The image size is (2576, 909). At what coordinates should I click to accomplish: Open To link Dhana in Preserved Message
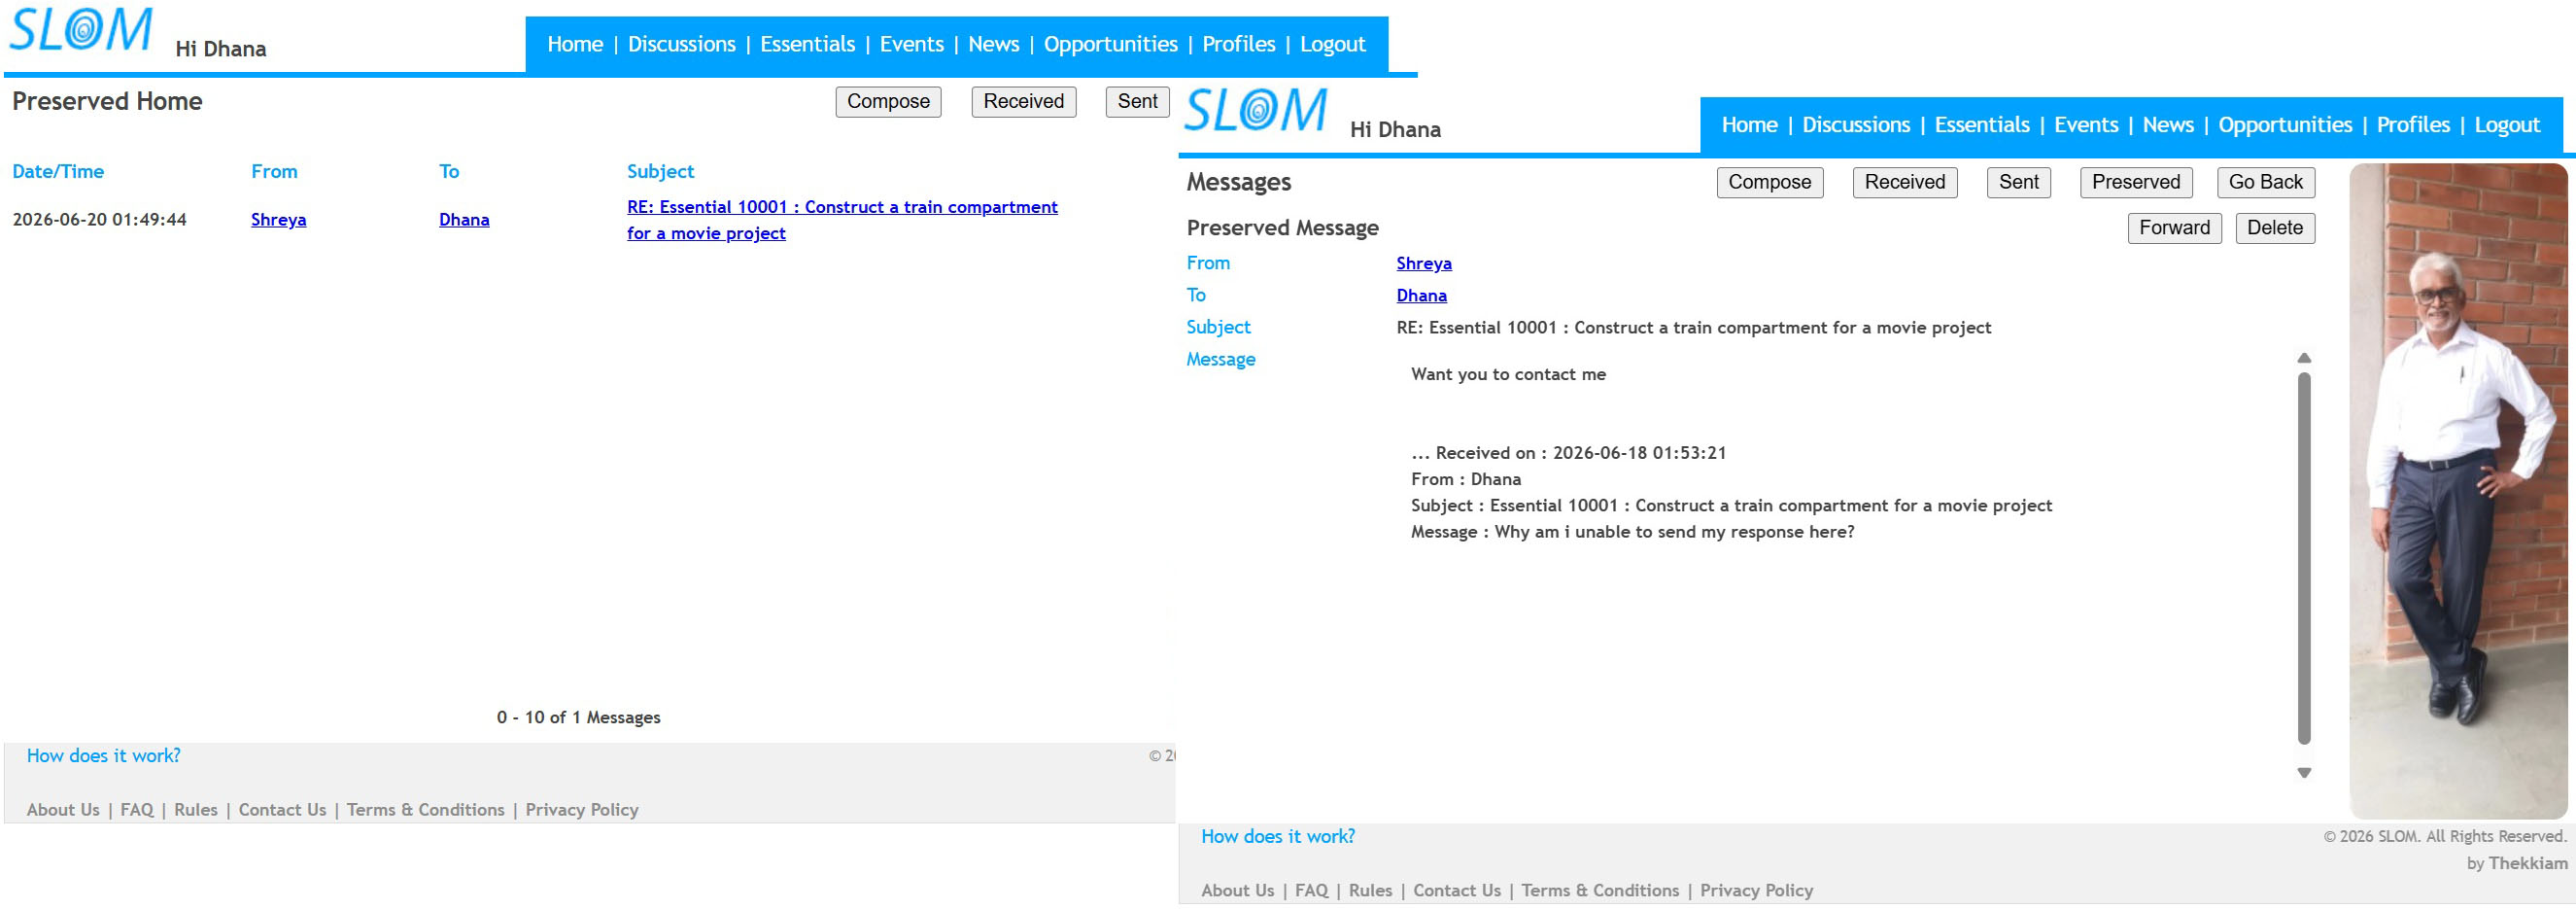1422,296
